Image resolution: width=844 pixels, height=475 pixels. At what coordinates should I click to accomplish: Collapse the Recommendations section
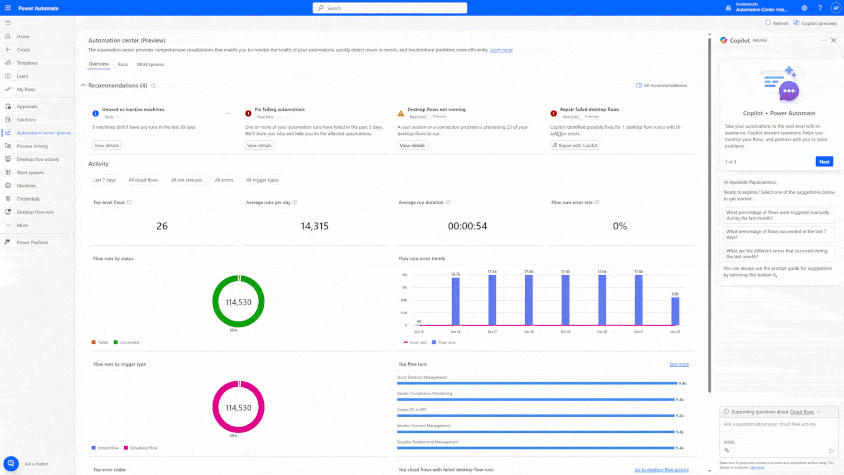pos(84,86)
